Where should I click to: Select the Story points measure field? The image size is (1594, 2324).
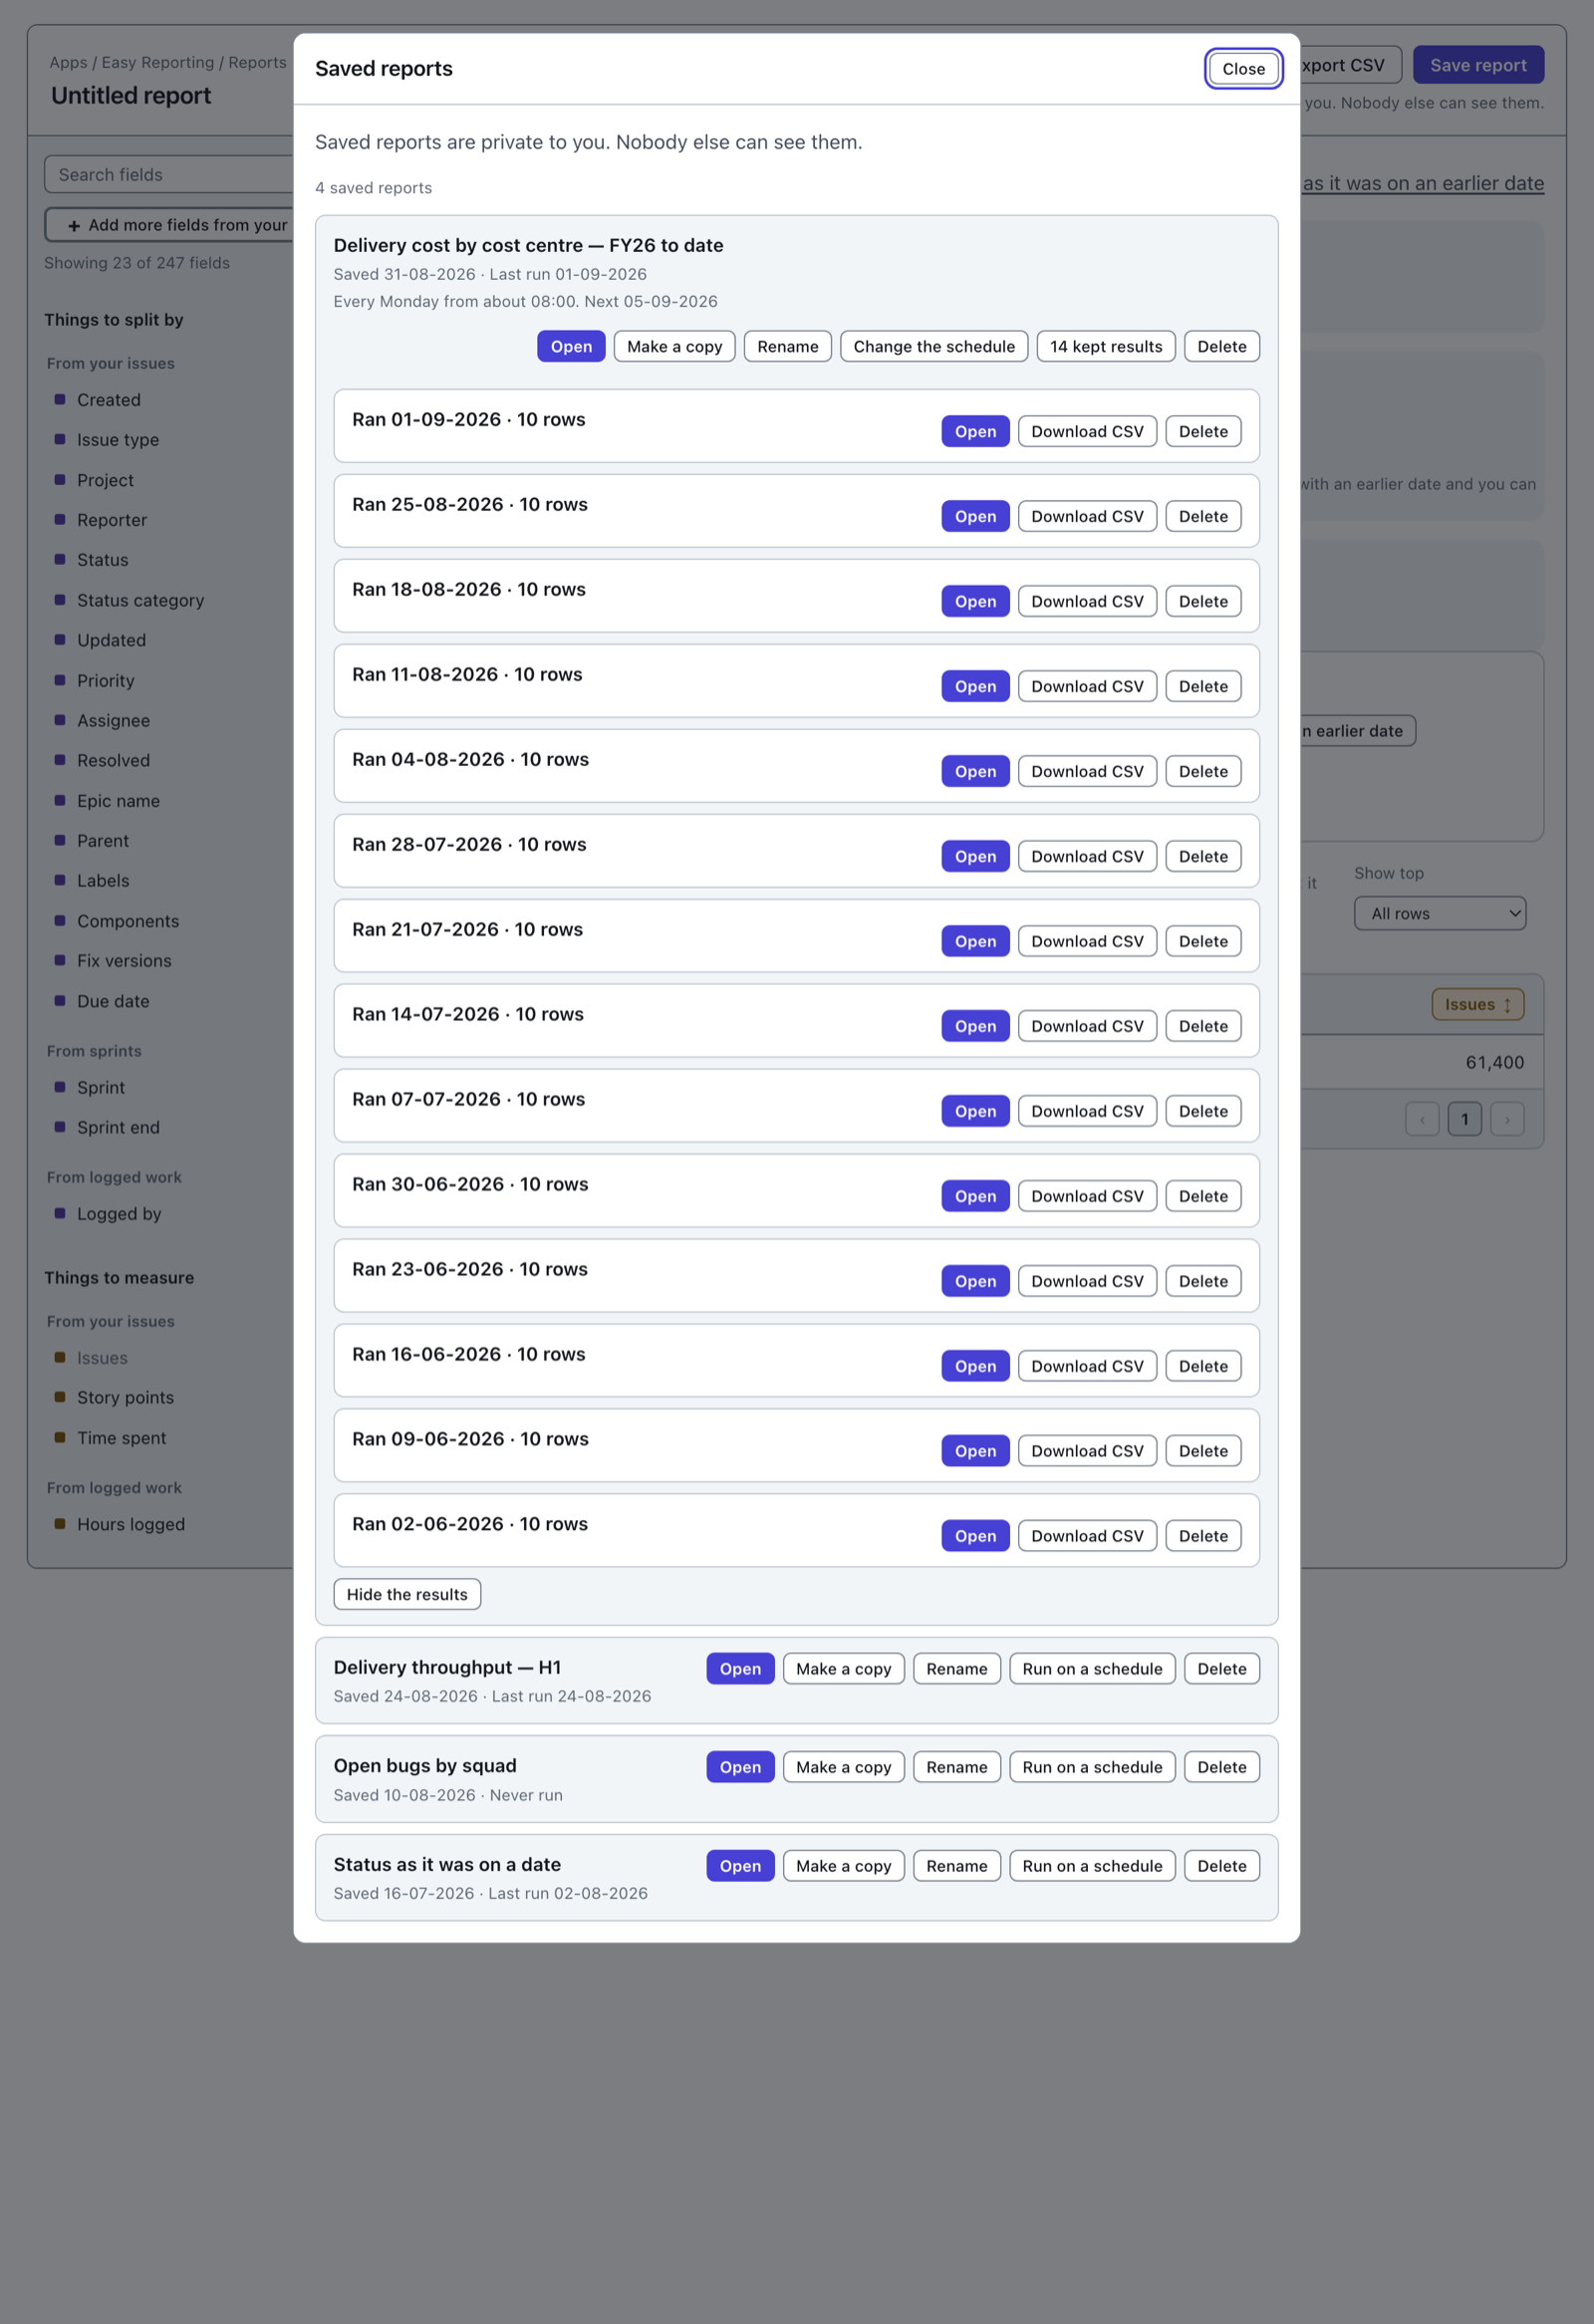coord(125,1398)
